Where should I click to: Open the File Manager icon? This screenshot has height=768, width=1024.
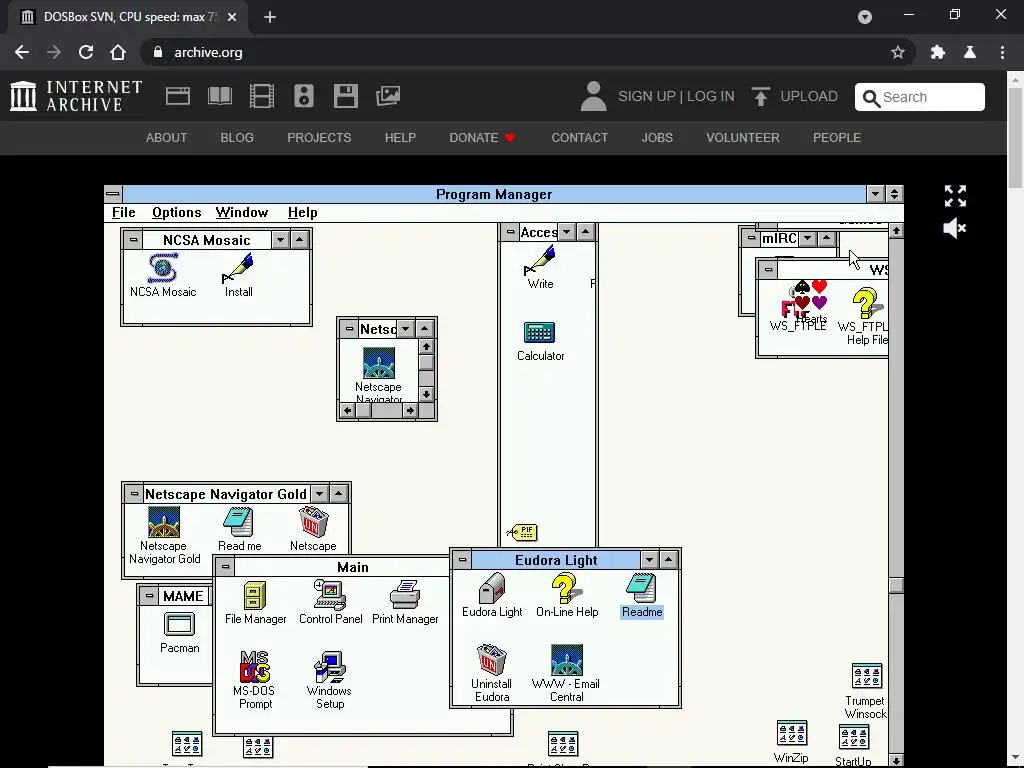pyautogui.click(x=255, y=595)
